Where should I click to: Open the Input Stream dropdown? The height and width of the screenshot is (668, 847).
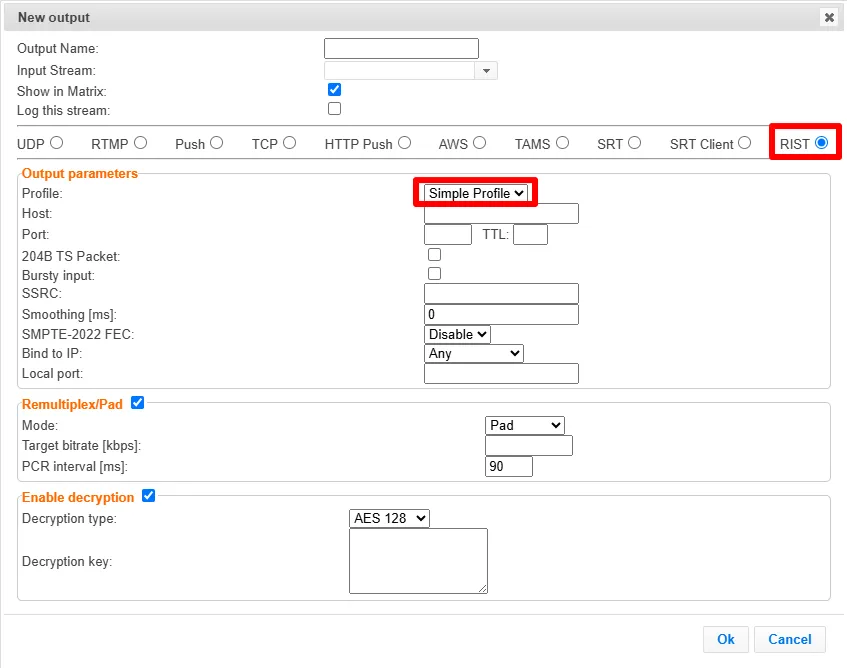point(486,71)
